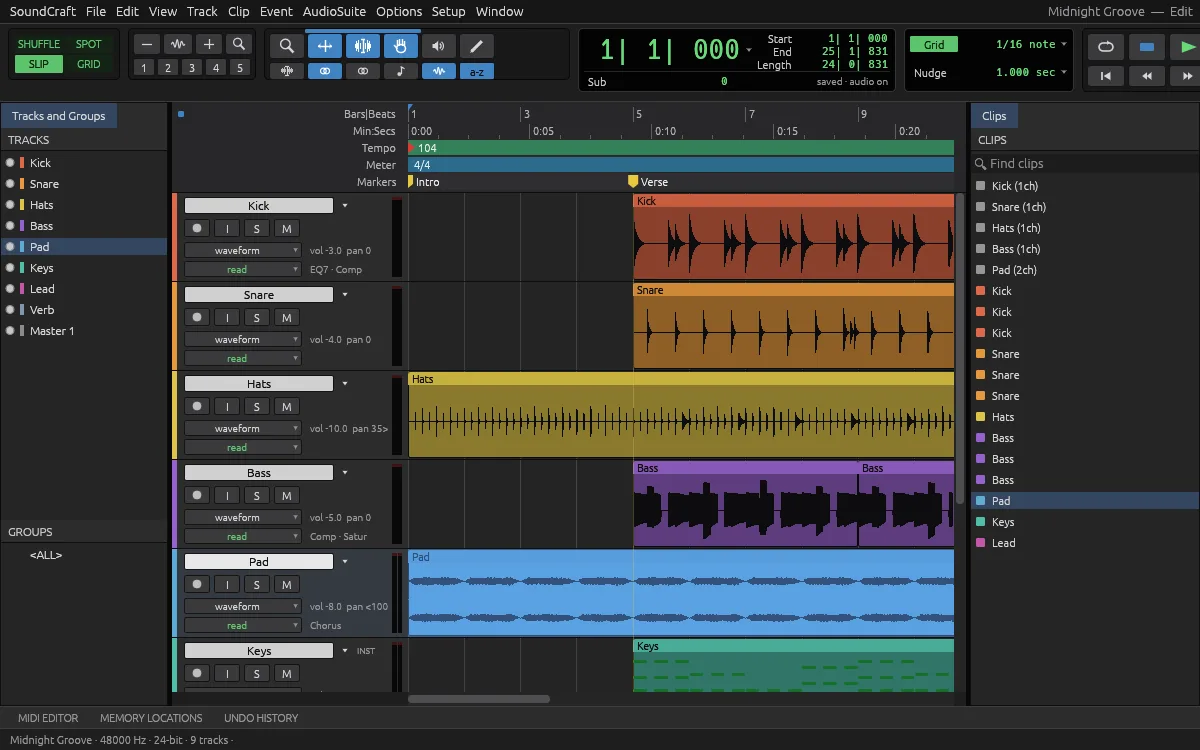Record-arm the Kick track
Screen dimensions: 1200x750
click(197, 228)
